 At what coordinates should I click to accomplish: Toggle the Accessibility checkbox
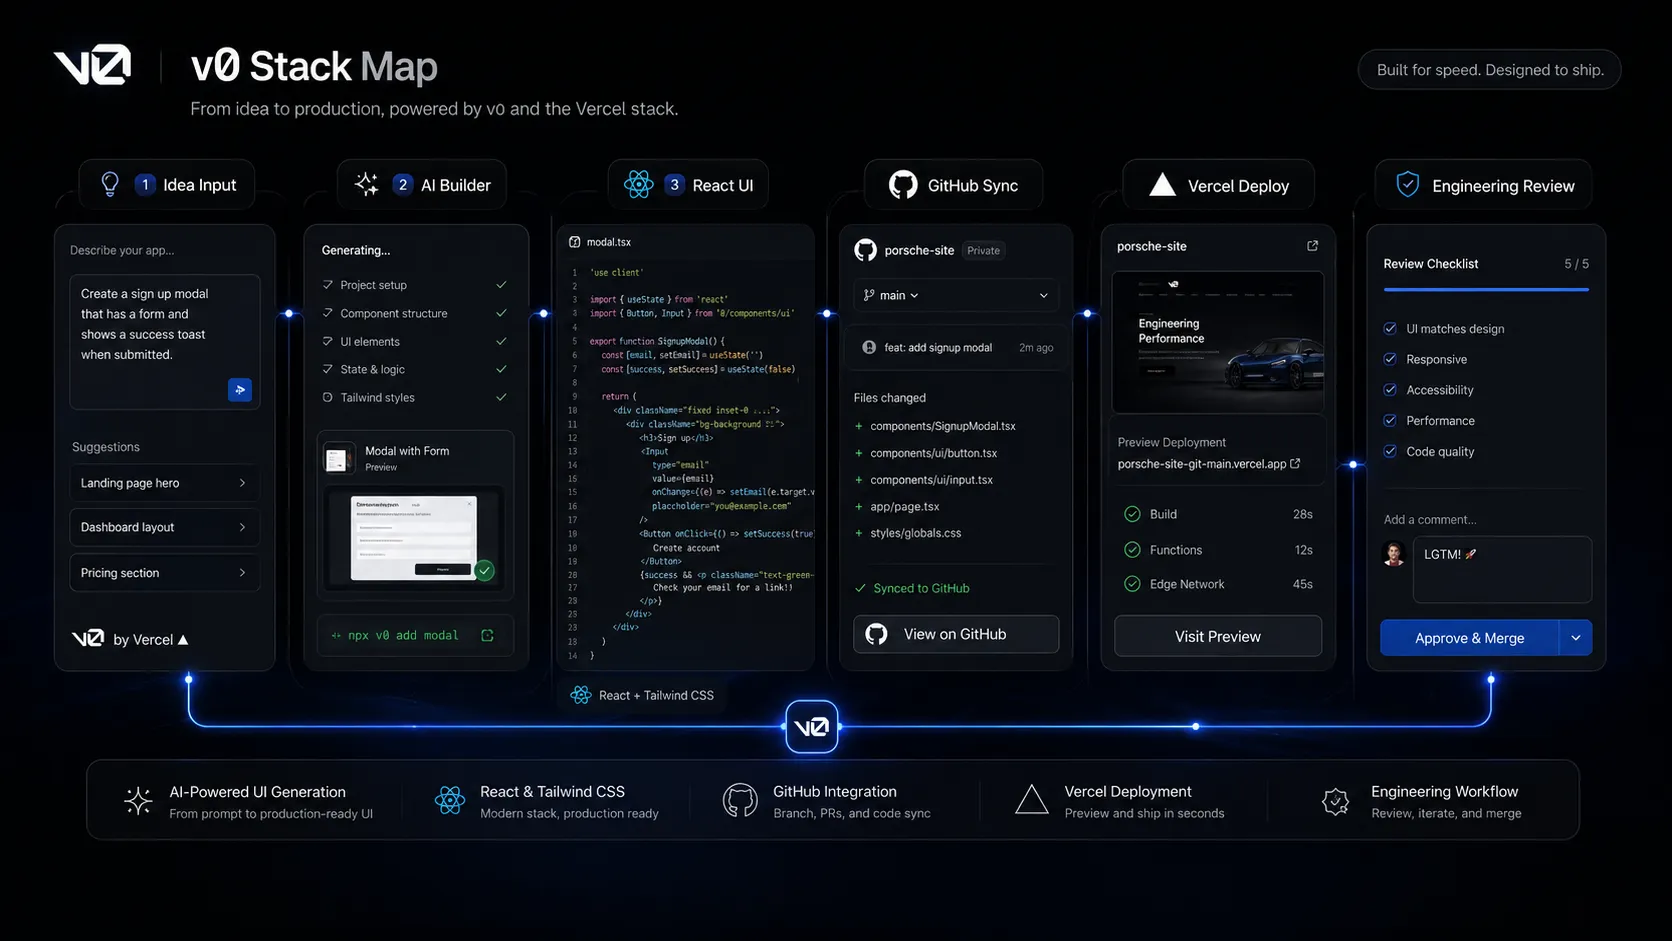1390,390
